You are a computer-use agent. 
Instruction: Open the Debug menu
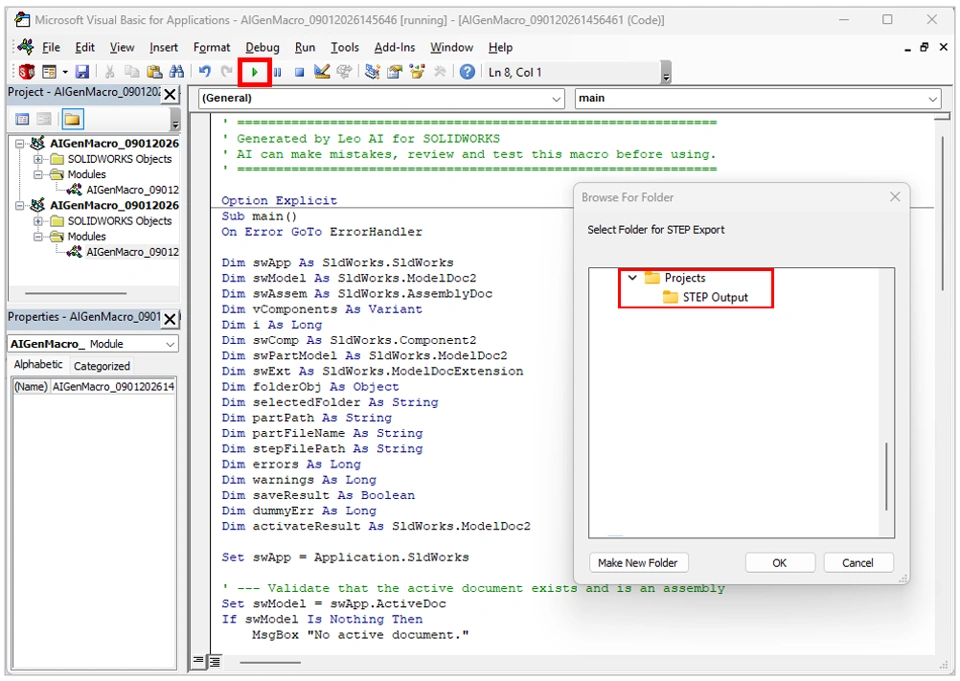pos(262,47)
